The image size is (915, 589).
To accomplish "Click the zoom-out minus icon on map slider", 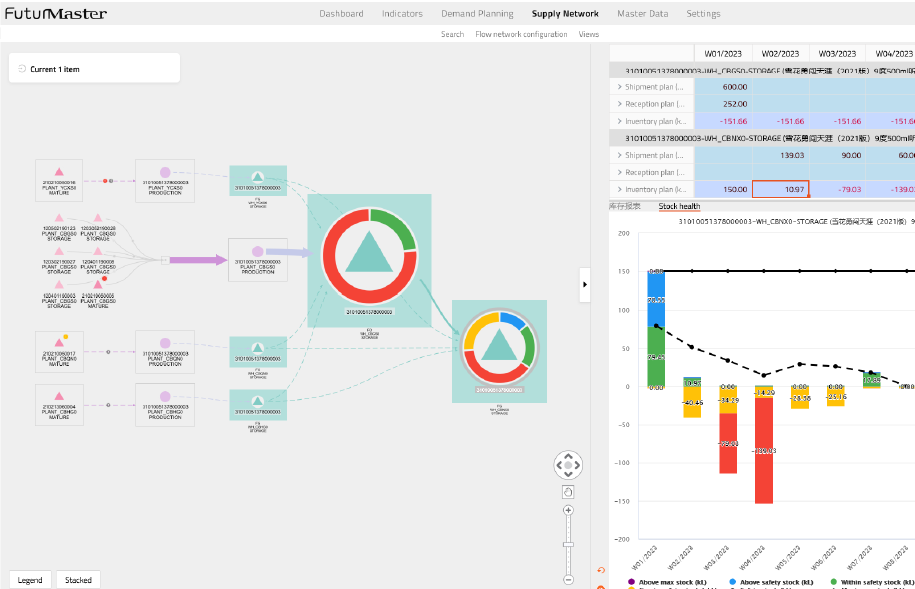I will click(567, 578).
